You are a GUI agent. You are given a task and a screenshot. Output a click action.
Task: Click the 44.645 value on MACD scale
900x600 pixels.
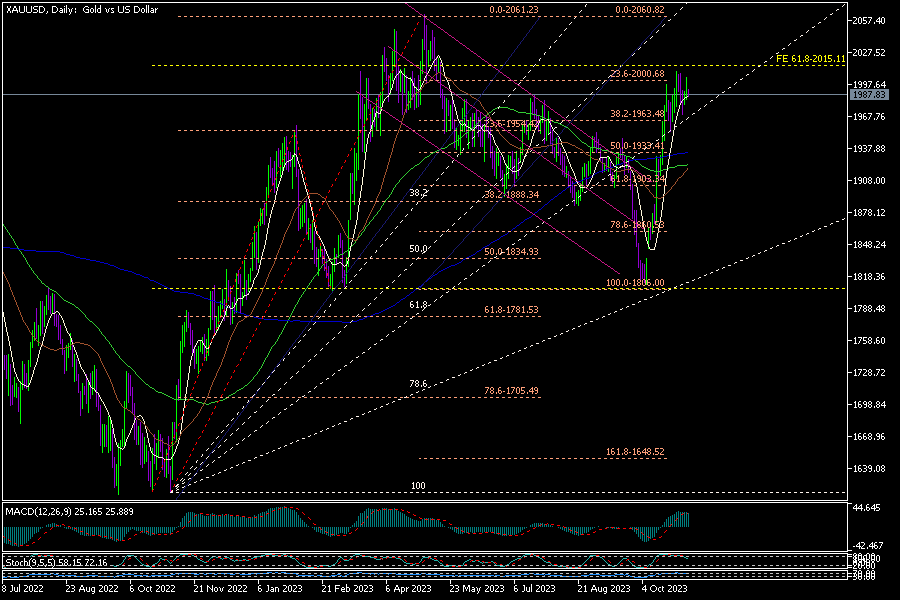(x=868, y=509)
